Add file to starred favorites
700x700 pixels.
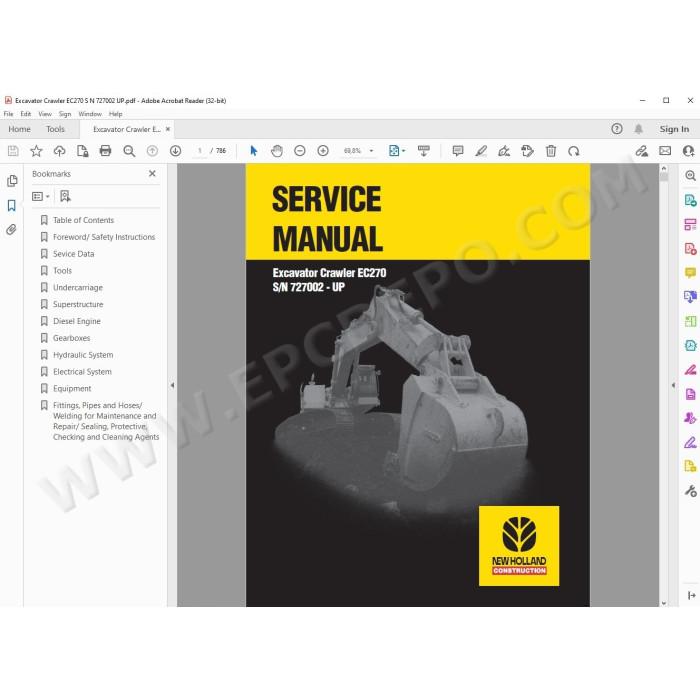point(36,151)
